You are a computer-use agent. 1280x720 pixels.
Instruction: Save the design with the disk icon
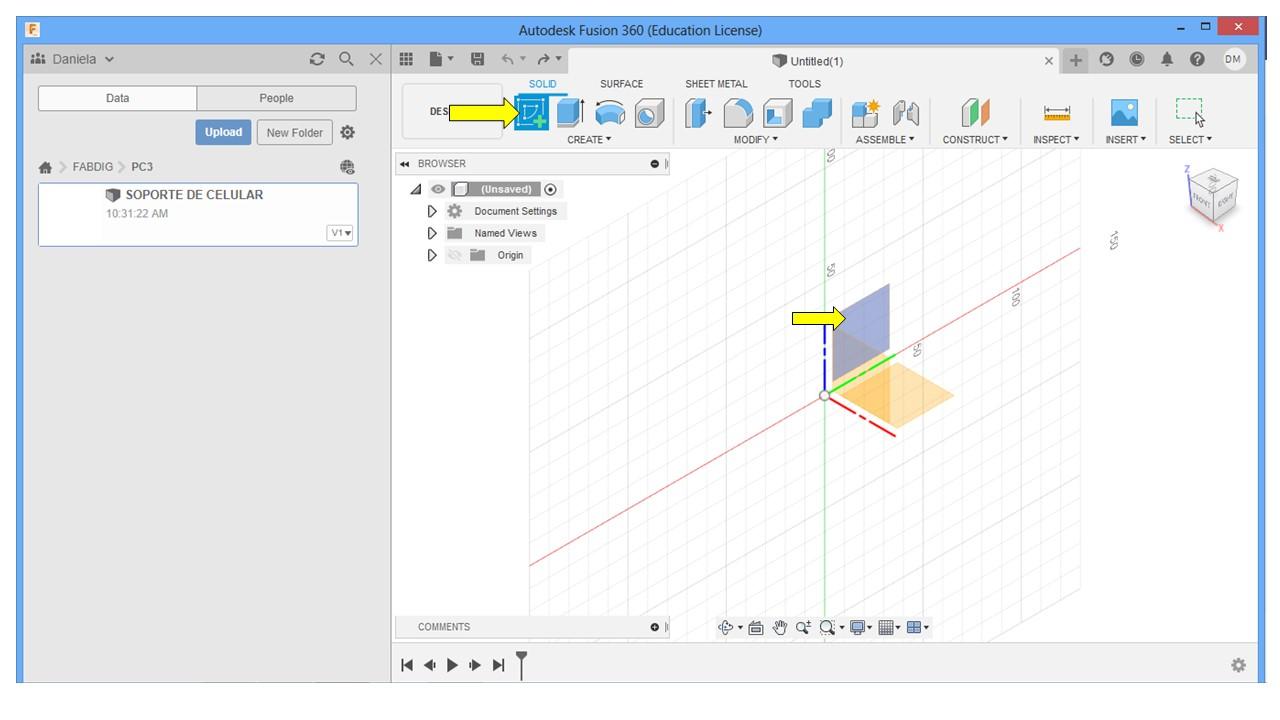[477, 60]
